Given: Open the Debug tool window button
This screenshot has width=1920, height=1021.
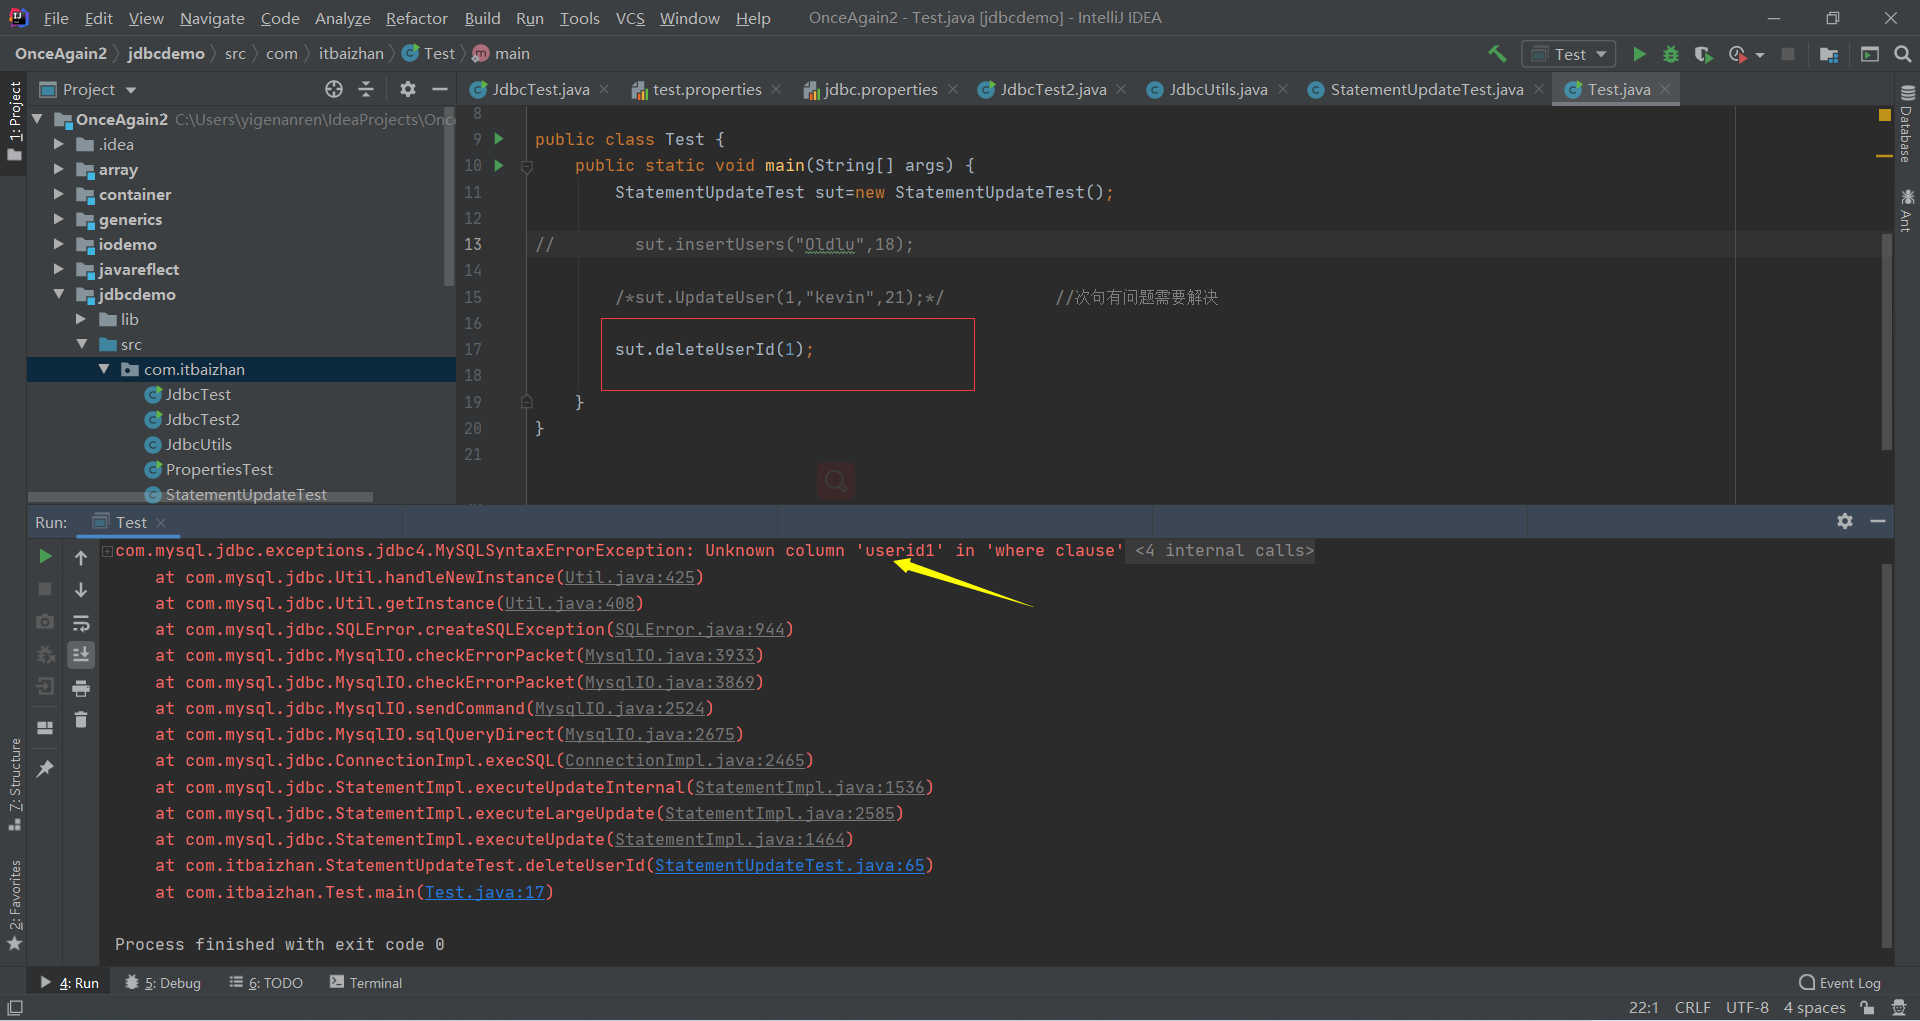Looking at the screenshot, I should click(163, 983).
